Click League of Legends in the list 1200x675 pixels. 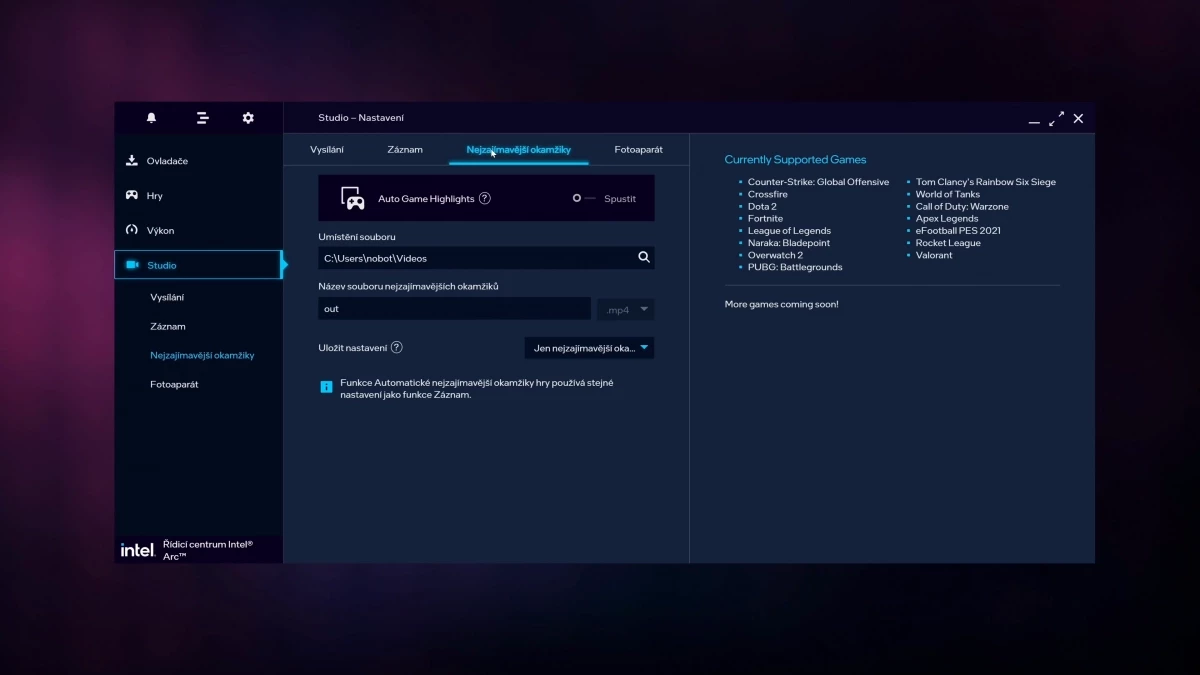point(789,230)
